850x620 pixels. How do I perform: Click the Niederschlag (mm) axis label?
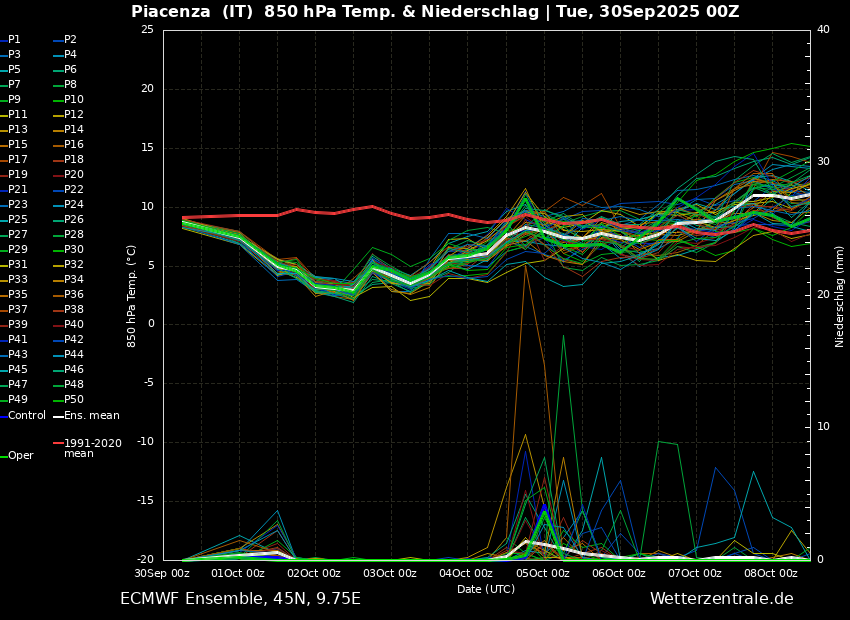(x=840, y=296)
